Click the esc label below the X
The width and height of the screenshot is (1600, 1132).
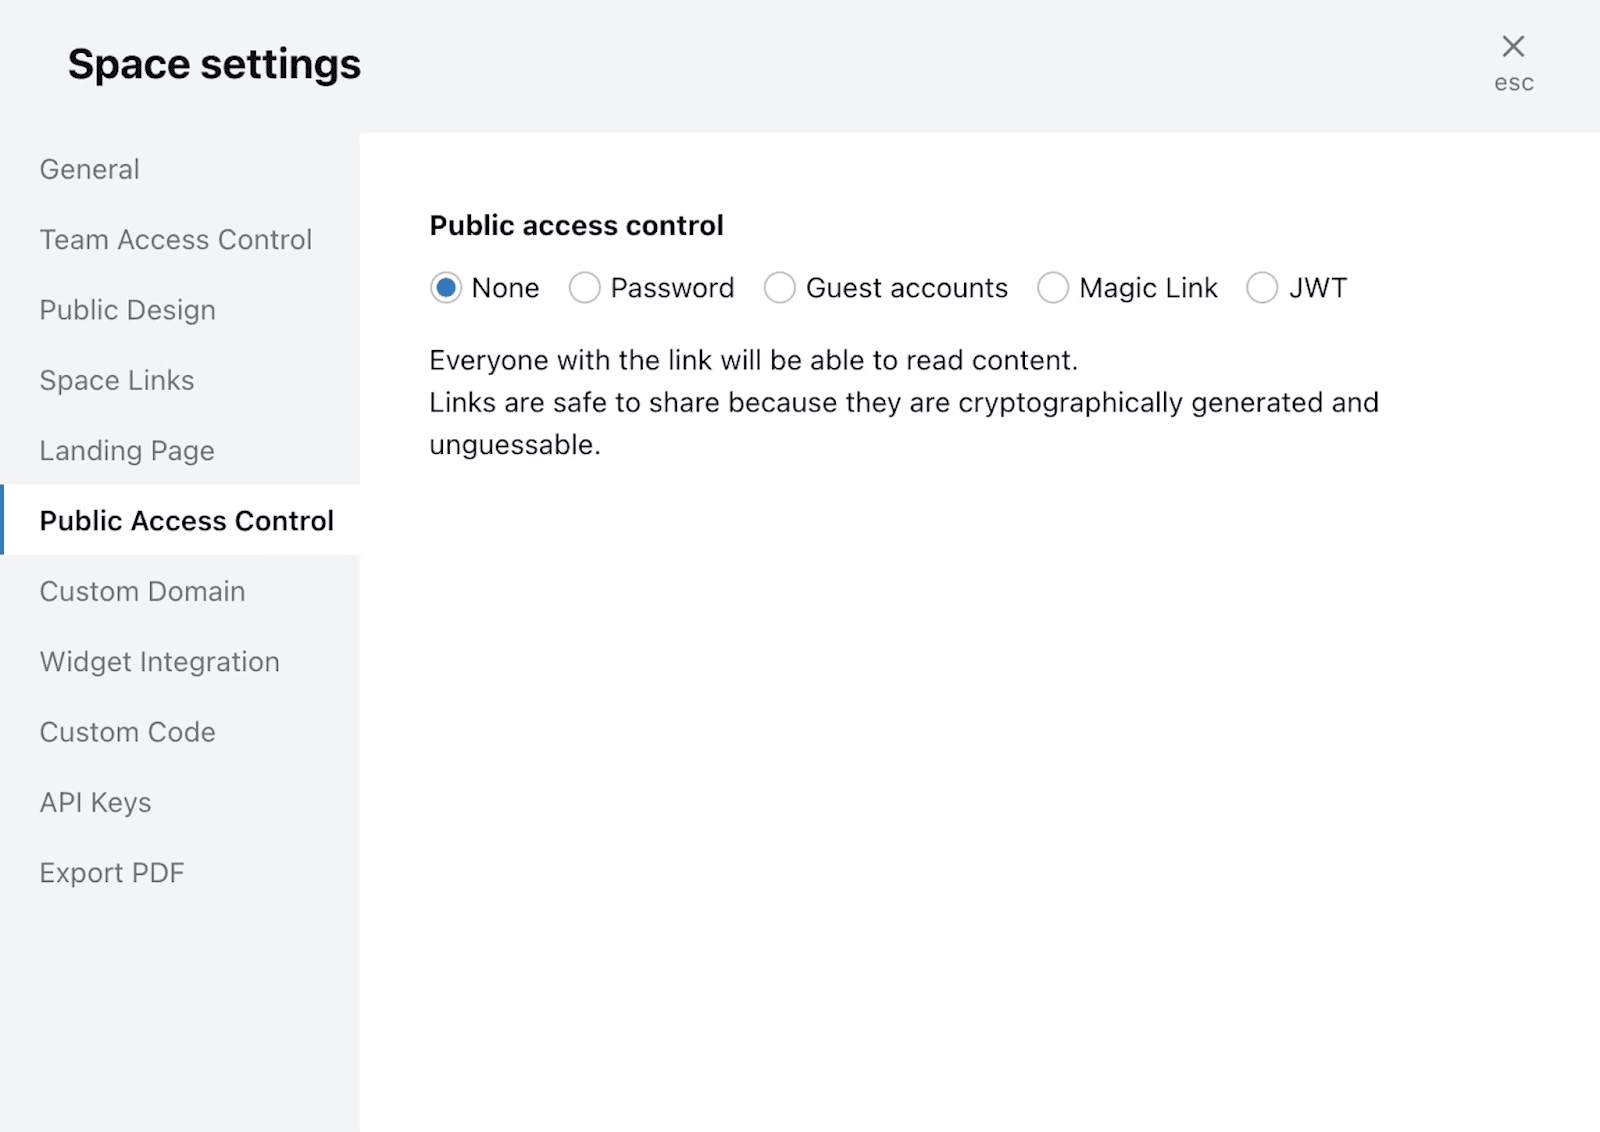pyautogui.click(x=1513, y=83)
